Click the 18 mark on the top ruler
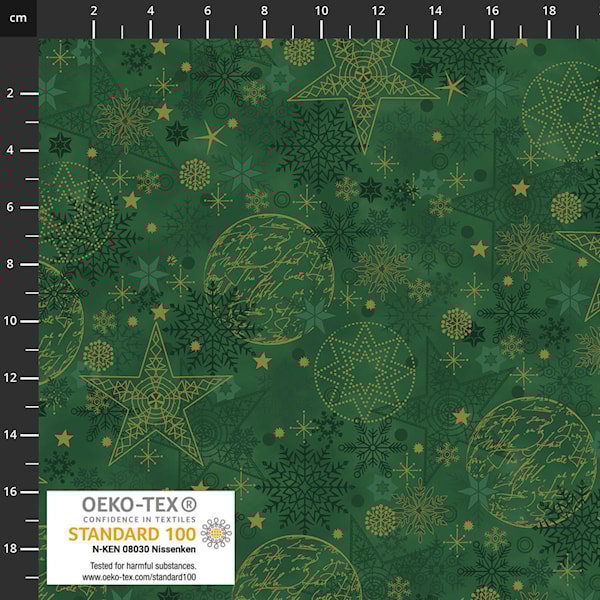The width and height of the screenshot is (600, 600). [x=548, y=10]
